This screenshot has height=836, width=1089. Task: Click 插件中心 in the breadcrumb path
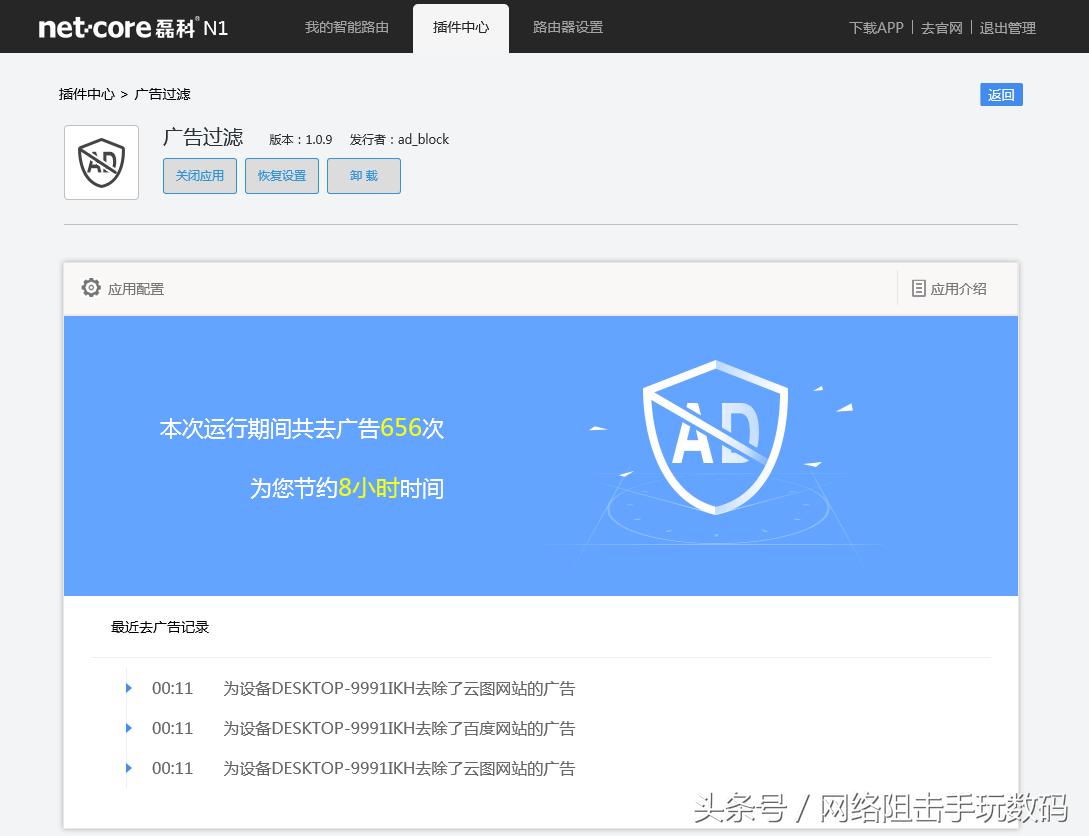(x=87, y=93)
